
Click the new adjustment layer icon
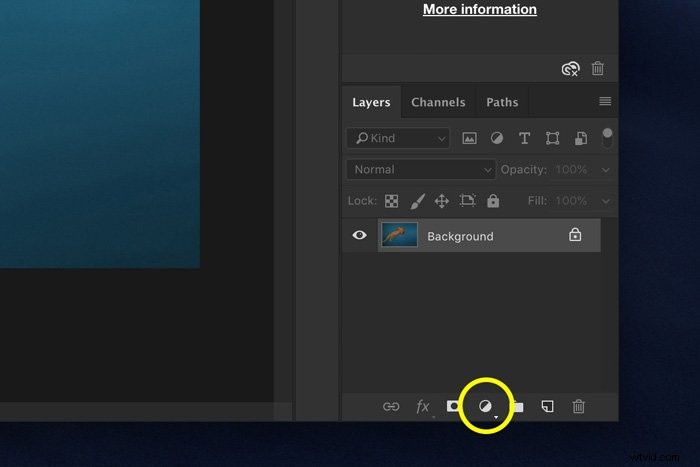[485, 406]
